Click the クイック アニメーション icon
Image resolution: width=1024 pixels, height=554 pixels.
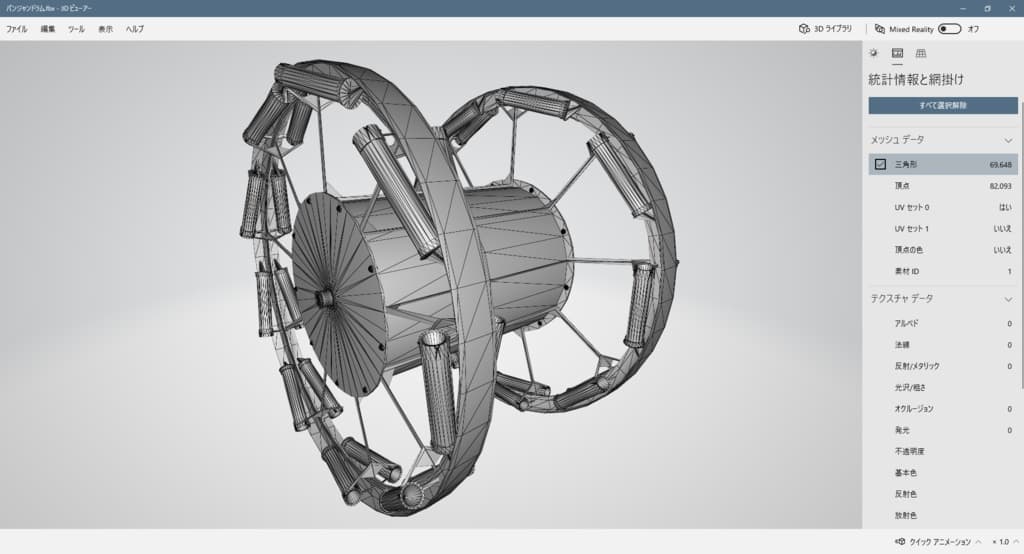point(900,542)
